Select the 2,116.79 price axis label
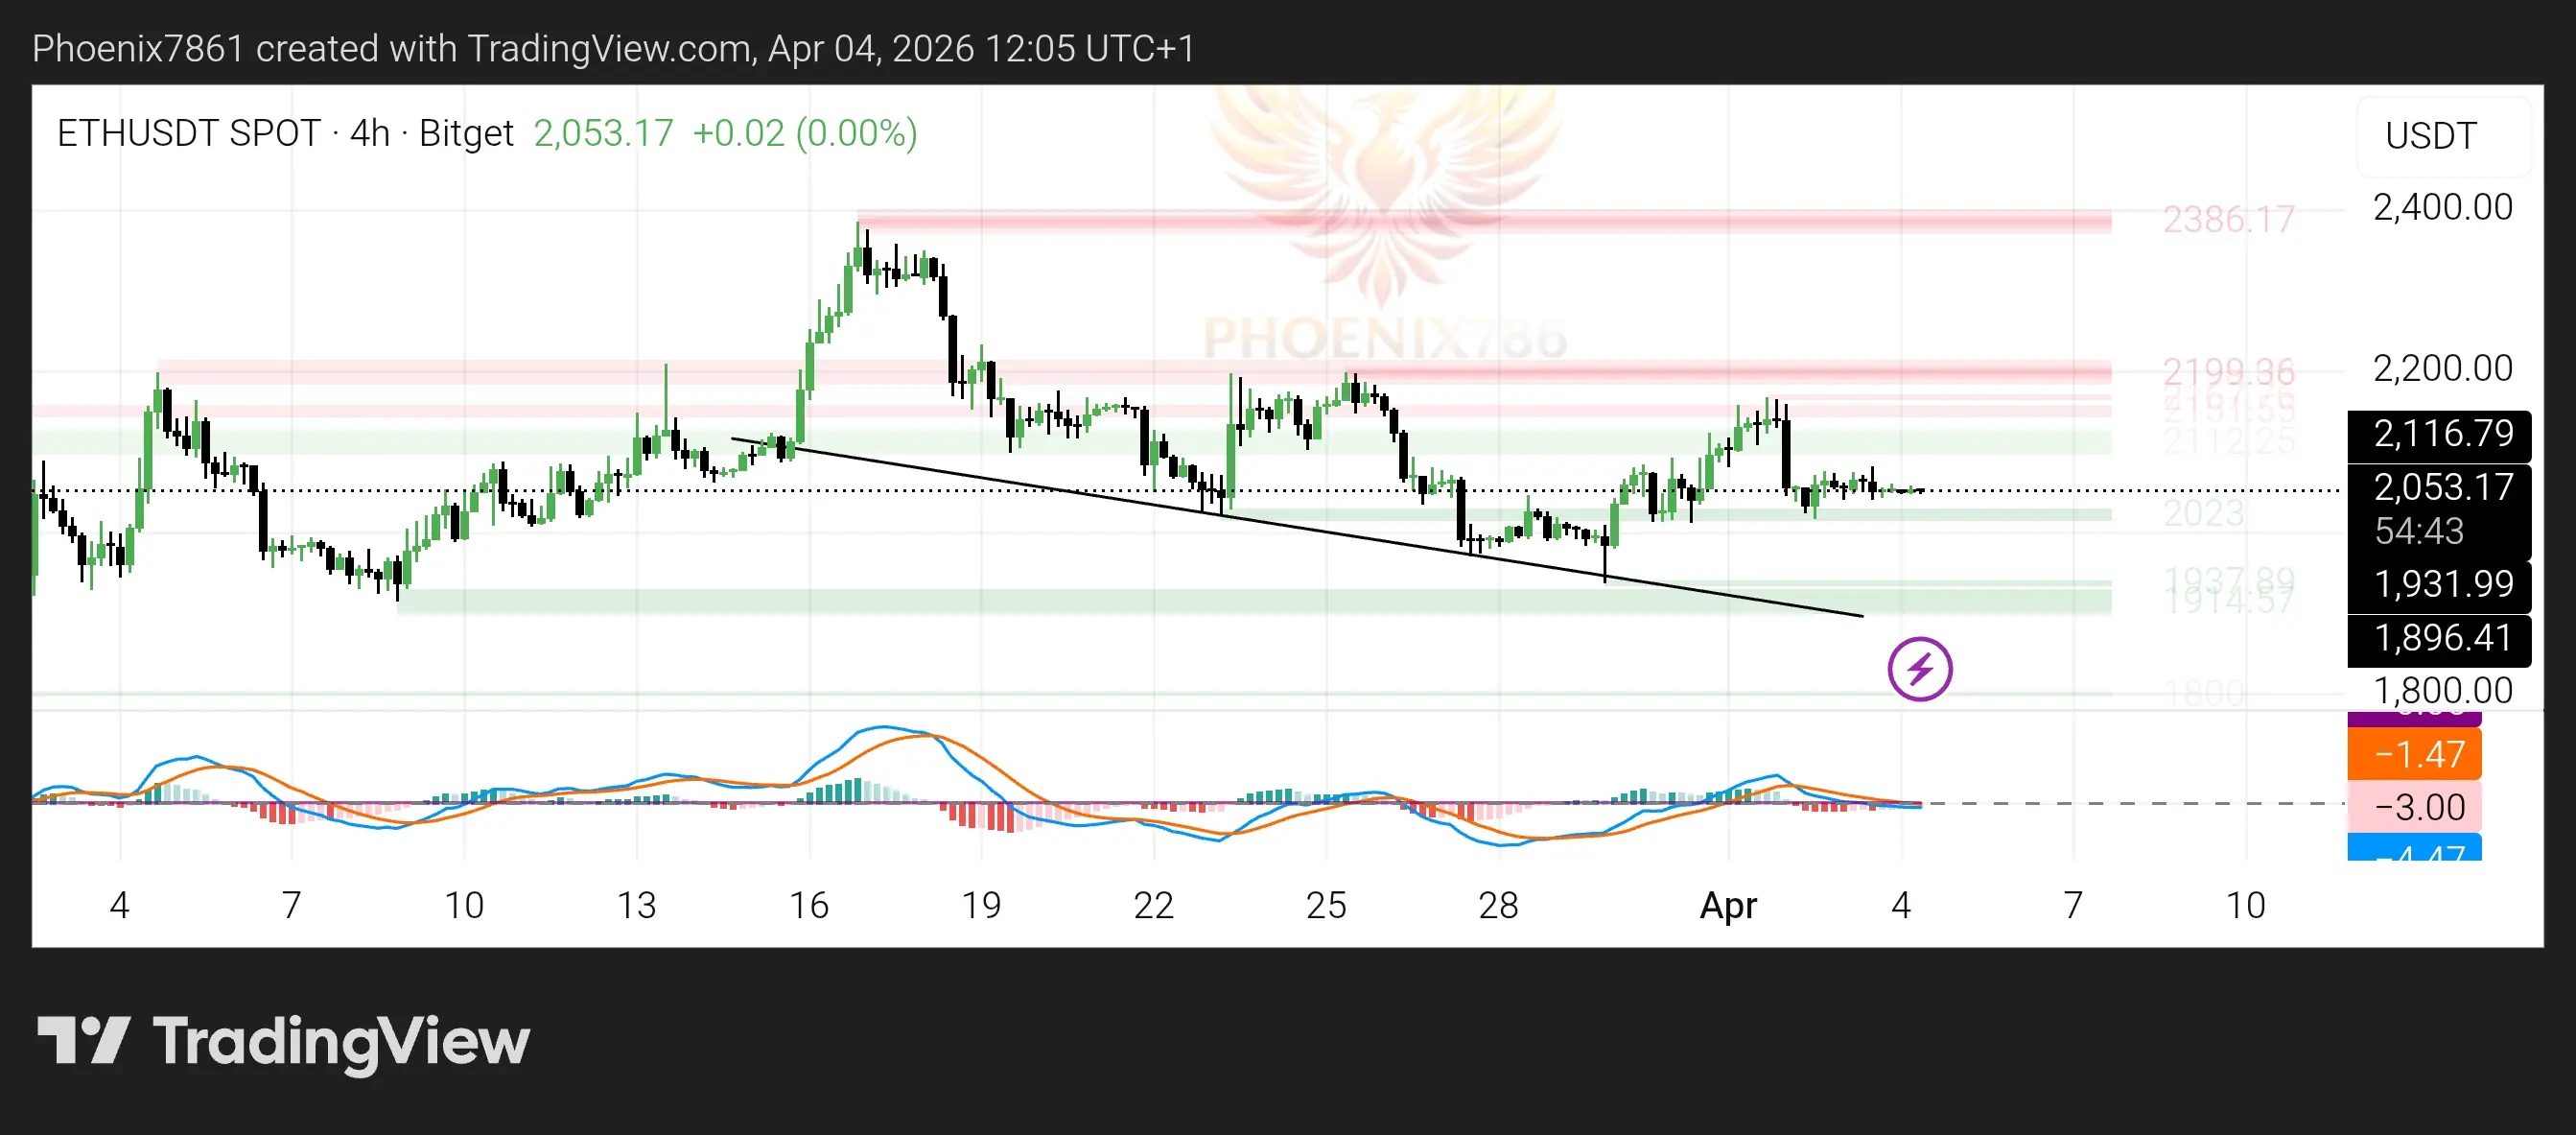2576x1135 pixels. (x=2441, y=434)
